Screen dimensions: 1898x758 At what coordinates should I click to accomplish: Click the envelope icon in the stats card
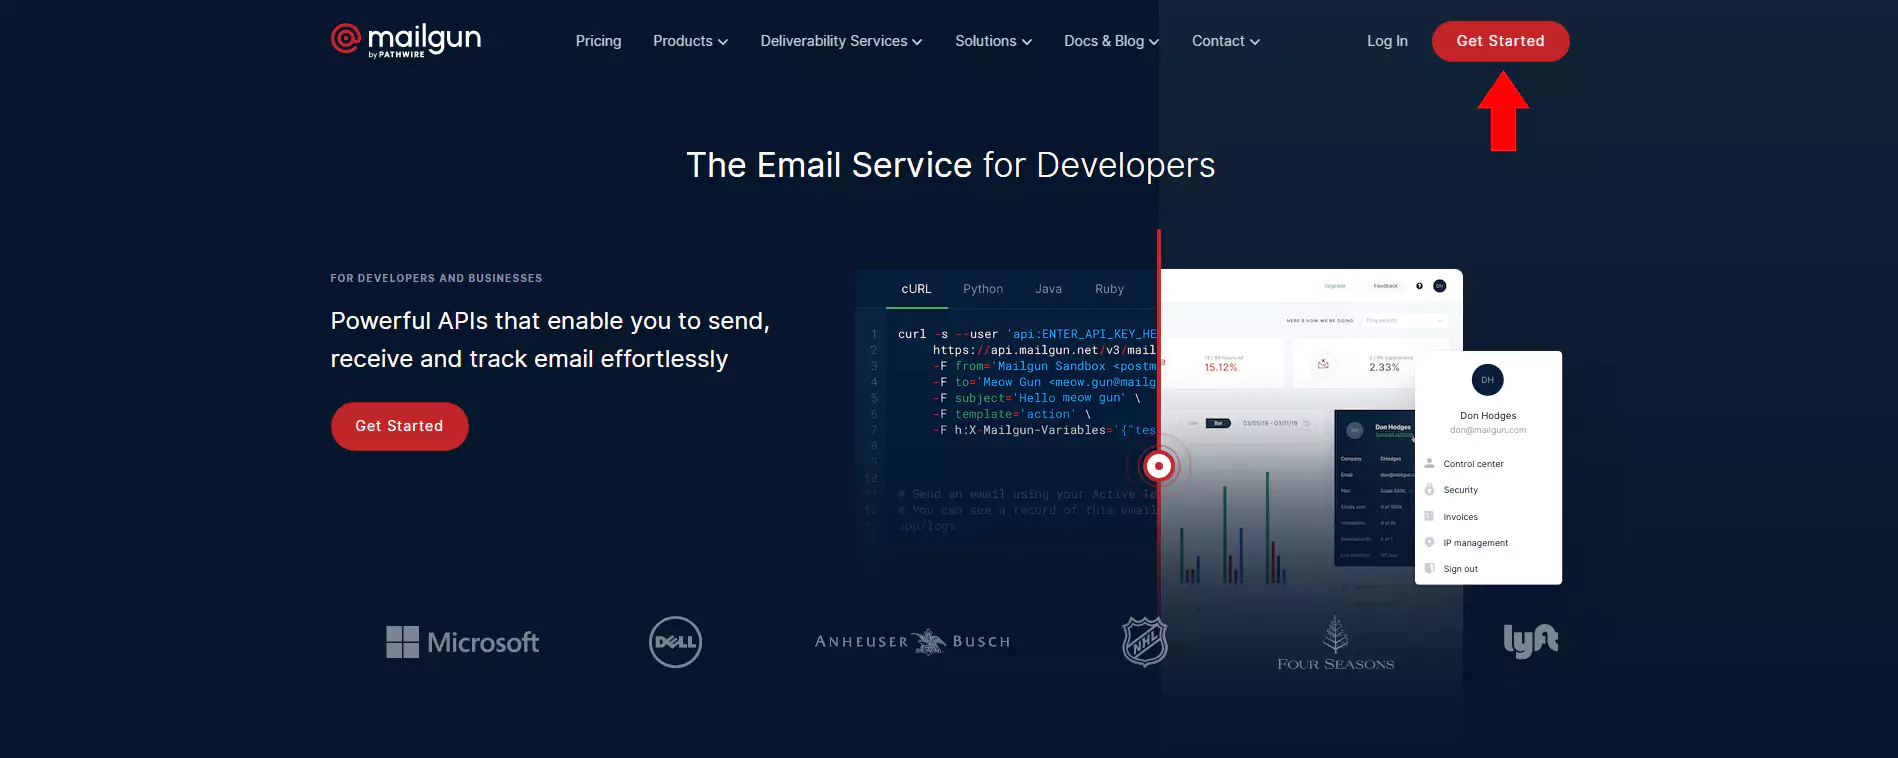coord(1323,364)
